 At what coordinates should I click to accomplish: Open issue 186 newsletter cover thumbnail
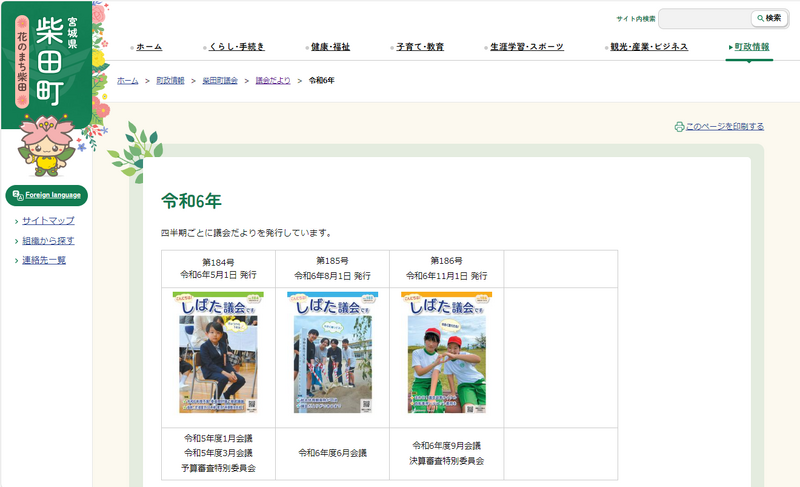(446, 353)
